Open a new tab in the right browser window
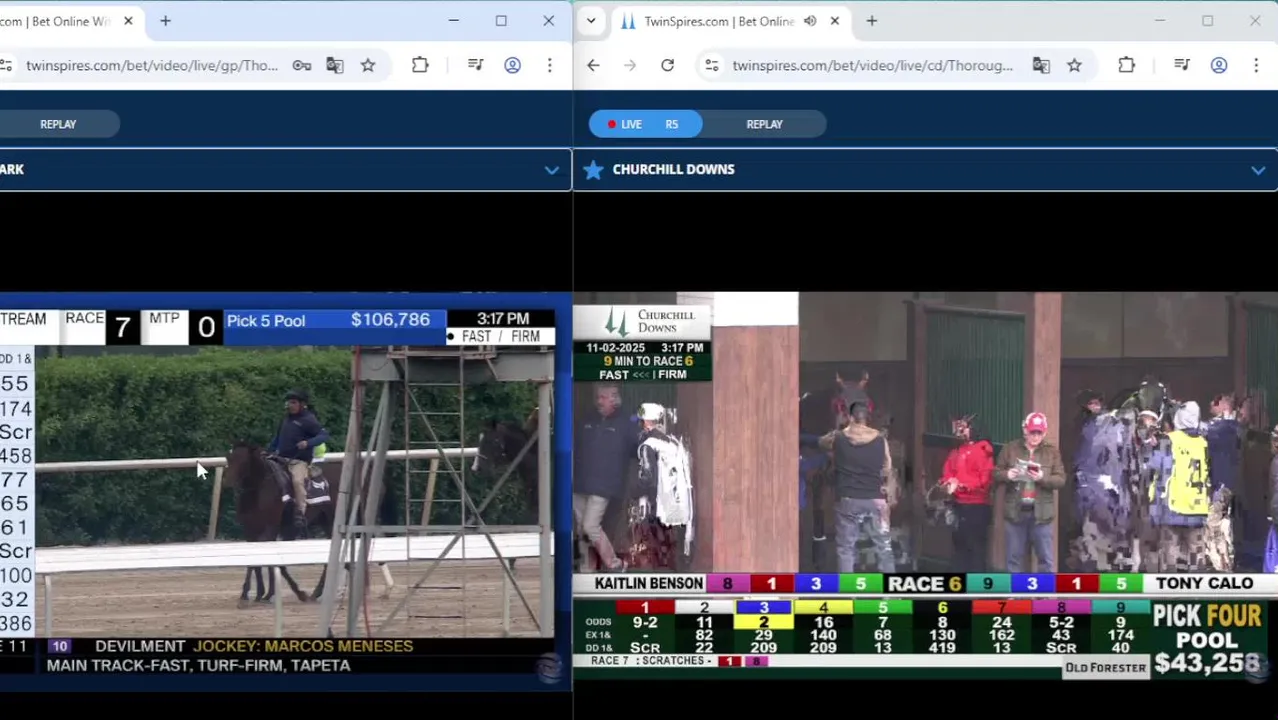The image size is (1278, 720). pos(872,21)
